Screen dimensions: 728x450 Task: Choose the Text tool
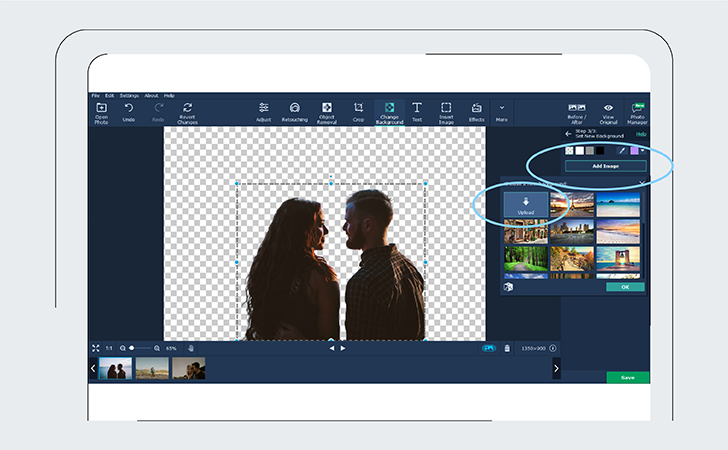(416, 108)
